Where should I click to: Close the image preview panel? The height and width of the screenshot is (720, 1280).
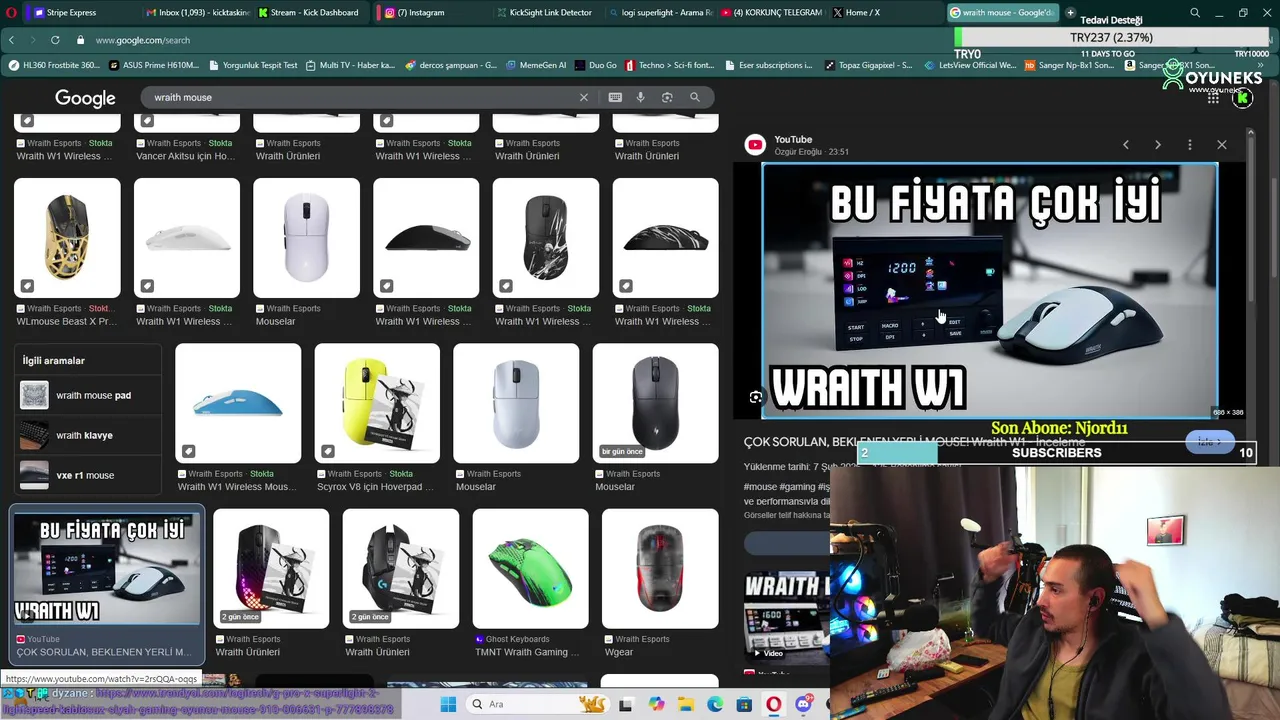click(1222, 145)
